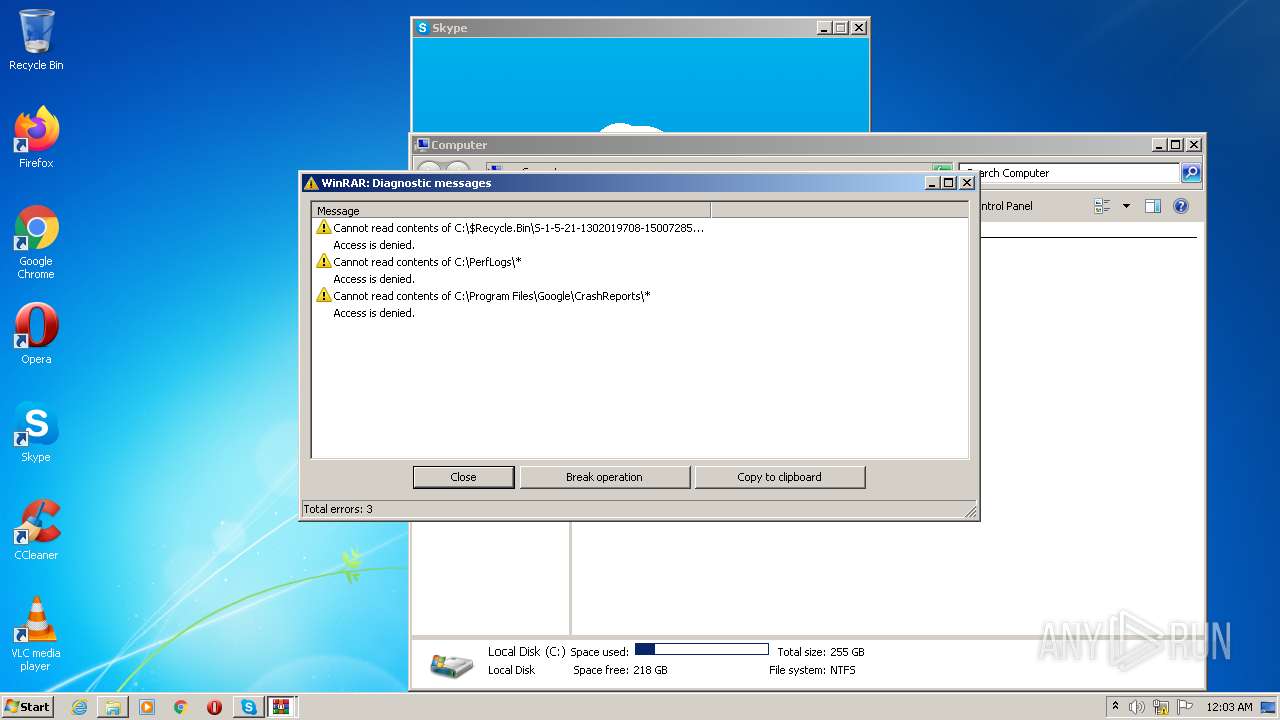Viewport: 1280px width, 720px height.
Task: Open the Skype desktop shortcut
Action: coord(36,432)
